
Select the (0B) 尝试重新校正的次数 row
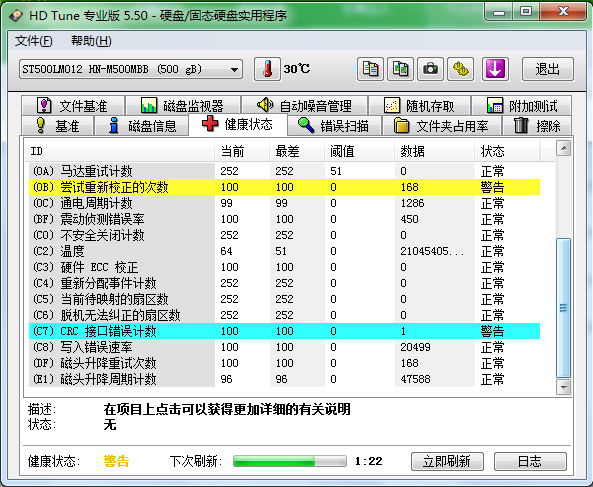coord(284,187)
